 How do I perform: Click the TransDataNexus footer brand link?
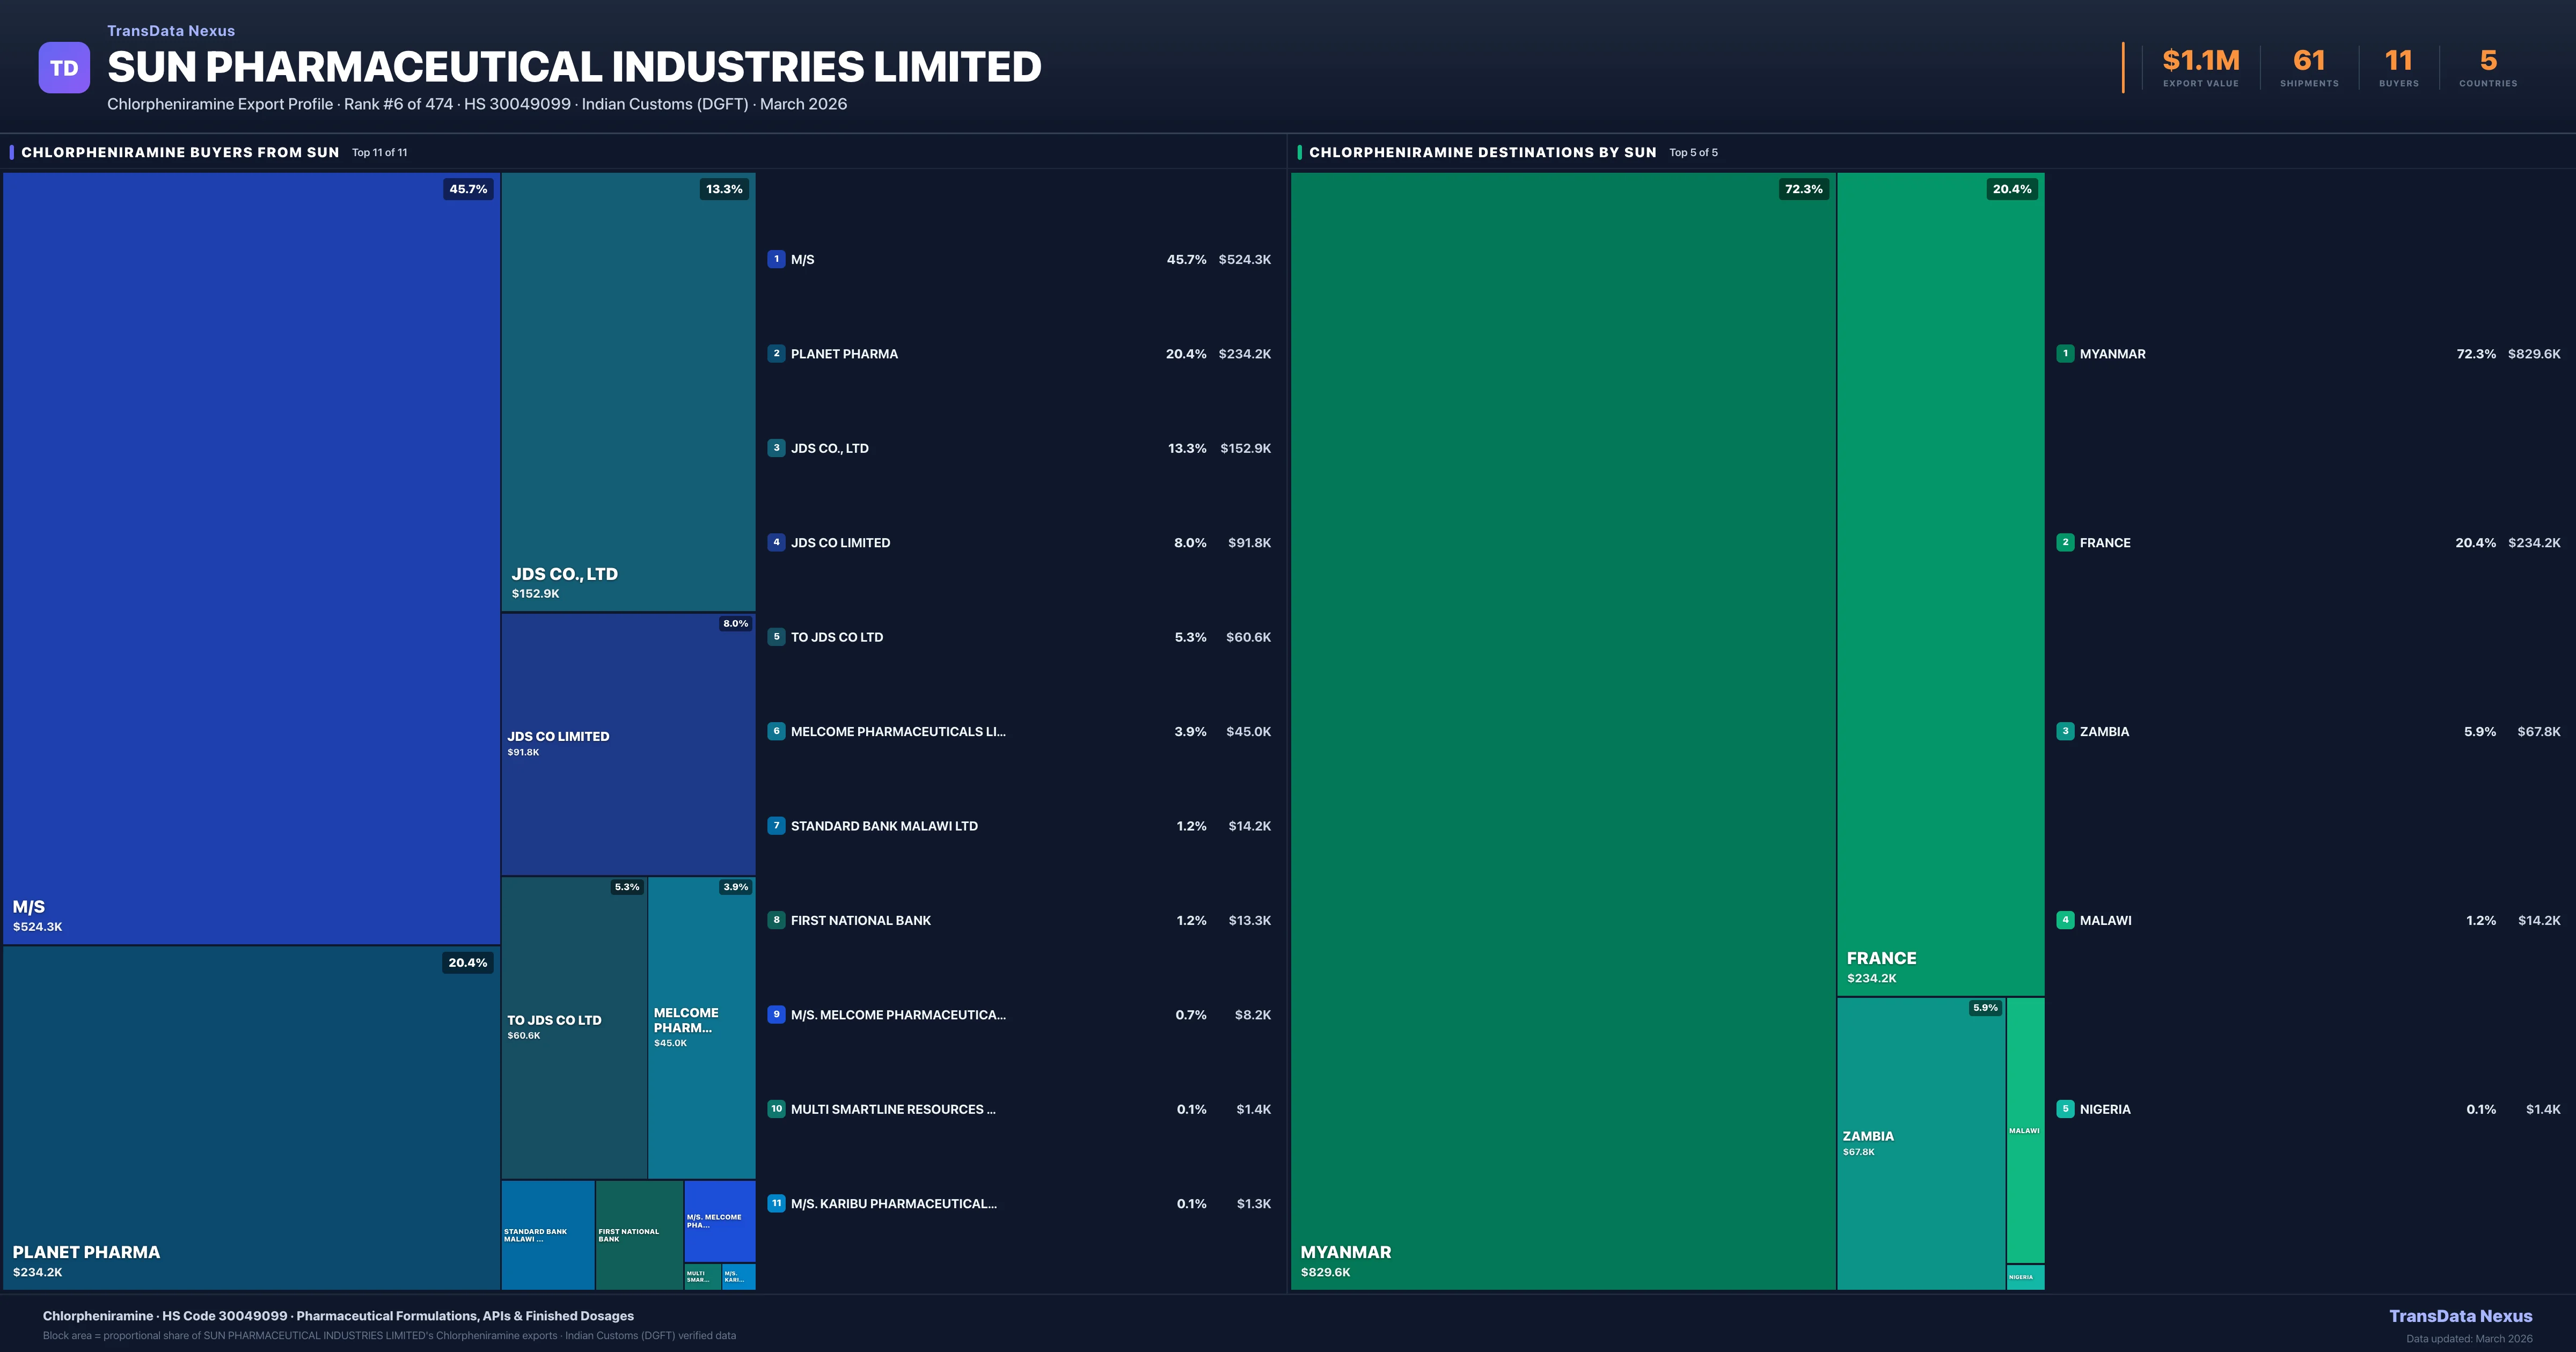[x=2460, y=1316]
